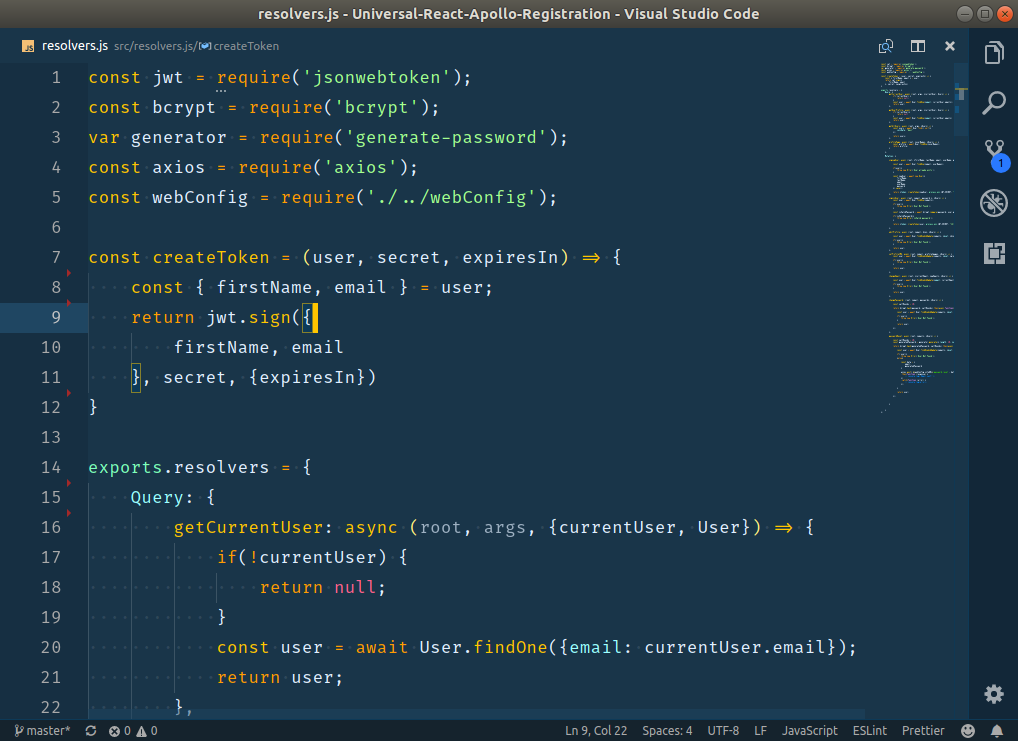Image resolution: width=1018 pixels, height=741 pixels.
Task: Click the async keyword on line 16
Action: tap(371, 527)
